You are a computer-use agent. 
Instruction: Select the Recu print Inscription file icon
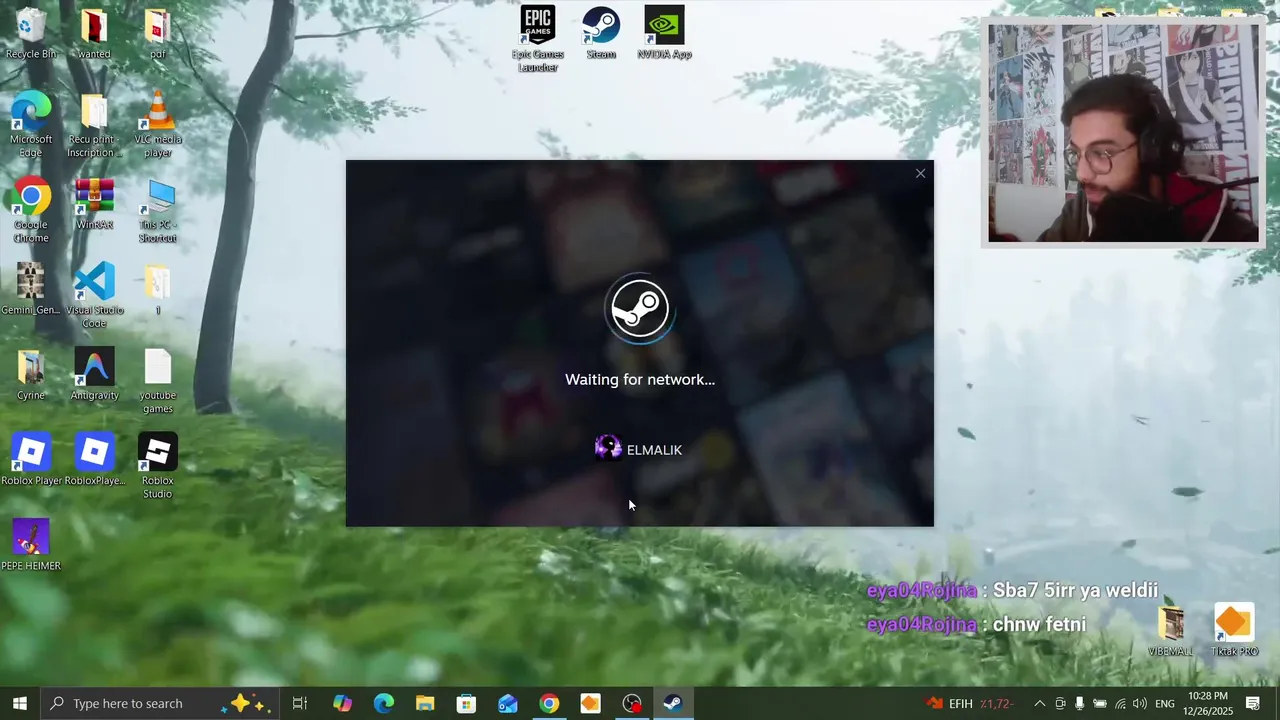tap(94, 125)
